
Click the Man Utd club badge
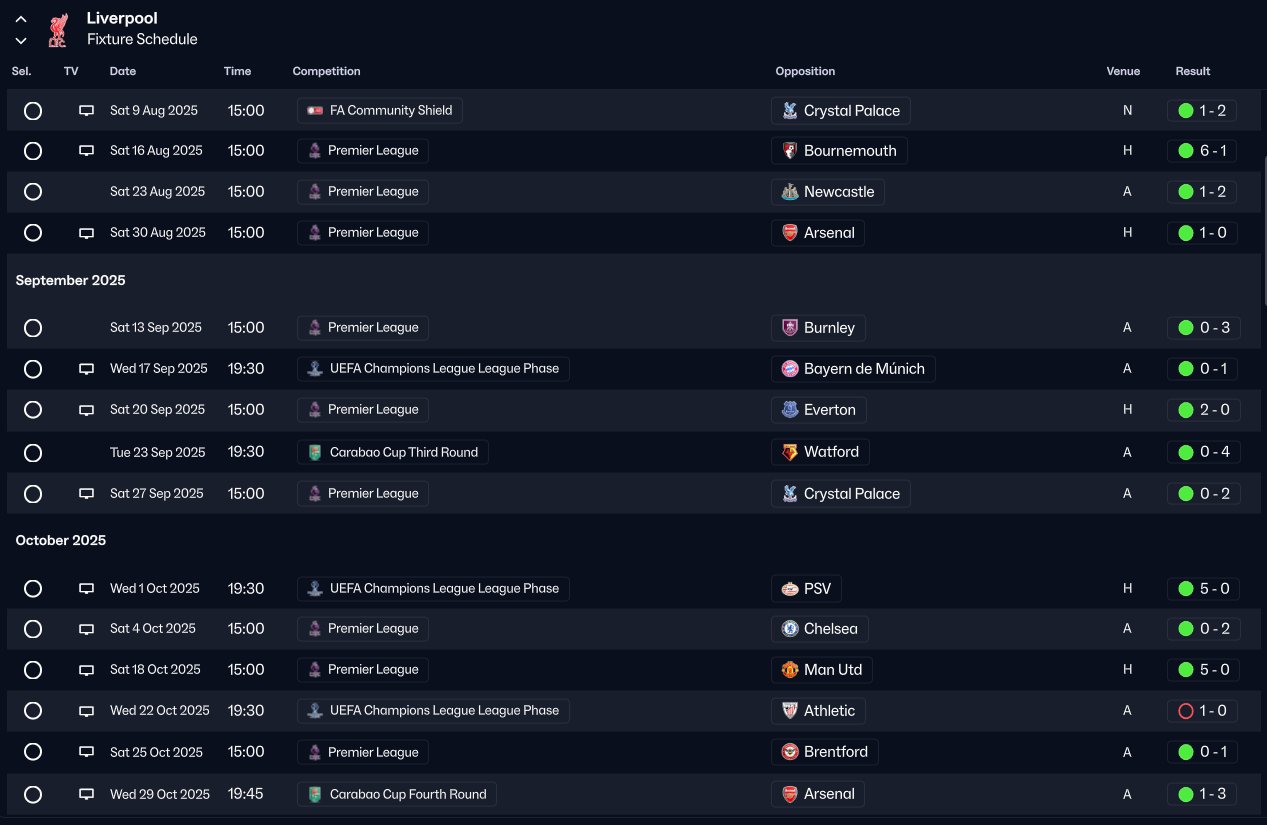pyautogui.click(x=790, y=670)
